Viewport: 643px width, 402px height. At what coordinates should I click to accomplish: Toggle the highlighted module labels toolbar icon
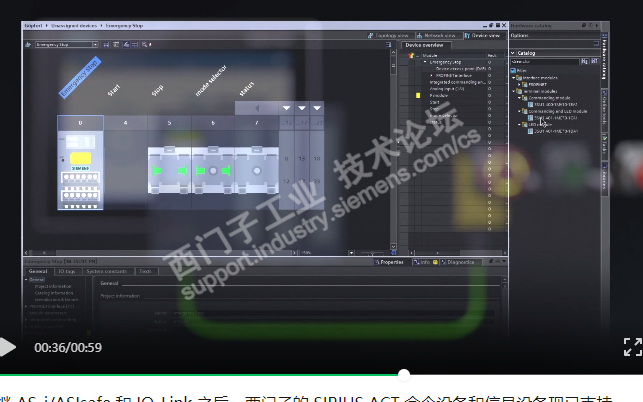point(126,44)
